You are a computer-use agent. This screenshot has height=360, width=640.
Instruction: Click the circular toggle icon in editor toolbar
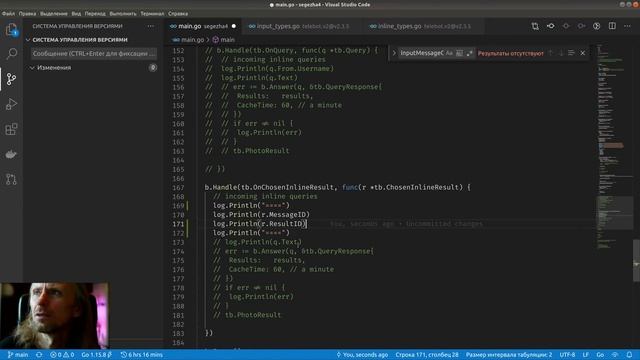(597, 26)
